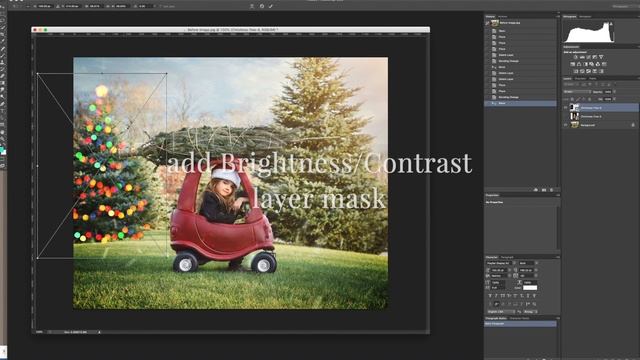This screenshot has height=360, width=640.
Task: Switch to the Actions tab
Action: (502, 17)
